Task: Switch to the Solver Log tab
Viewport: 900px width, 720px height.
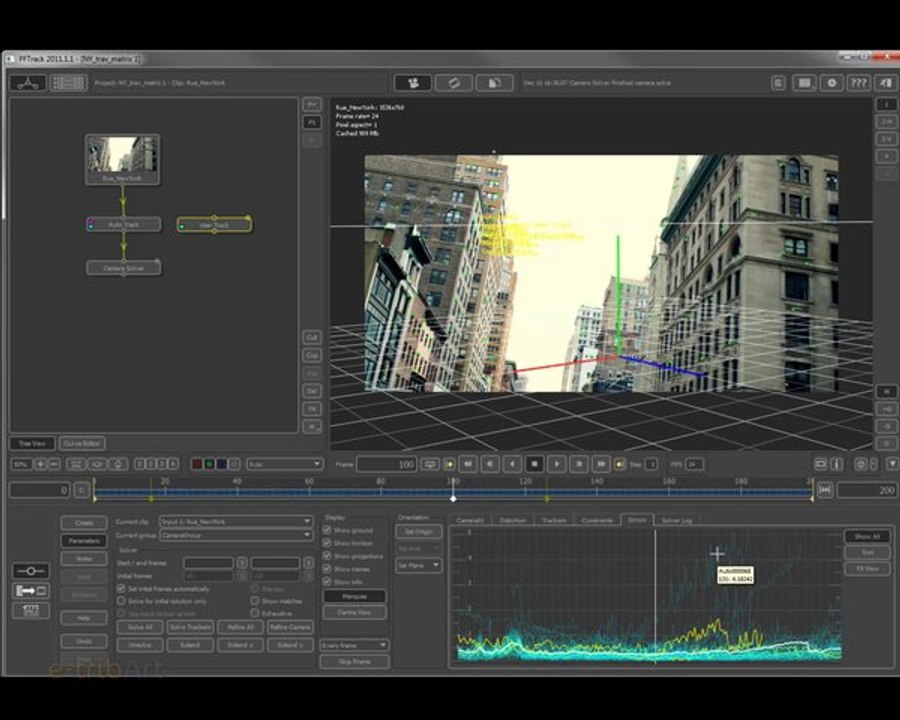Action: (677, 520)
